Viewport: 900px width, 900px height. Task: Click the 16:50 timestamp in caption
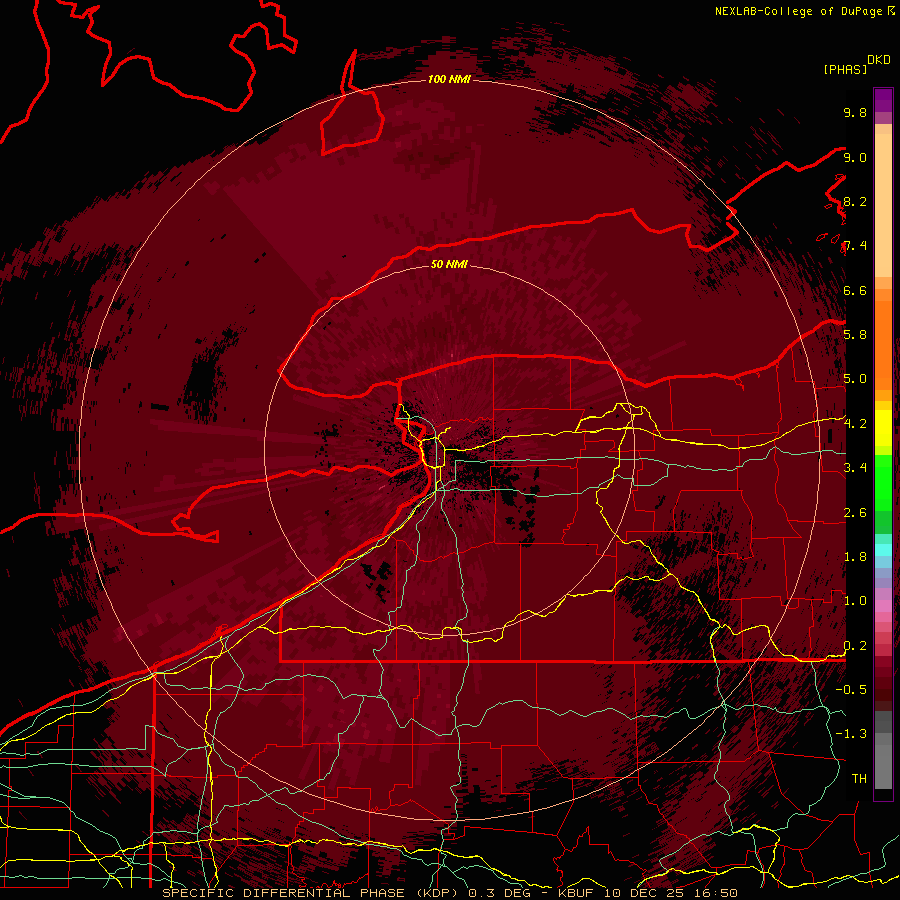[715, 893]
